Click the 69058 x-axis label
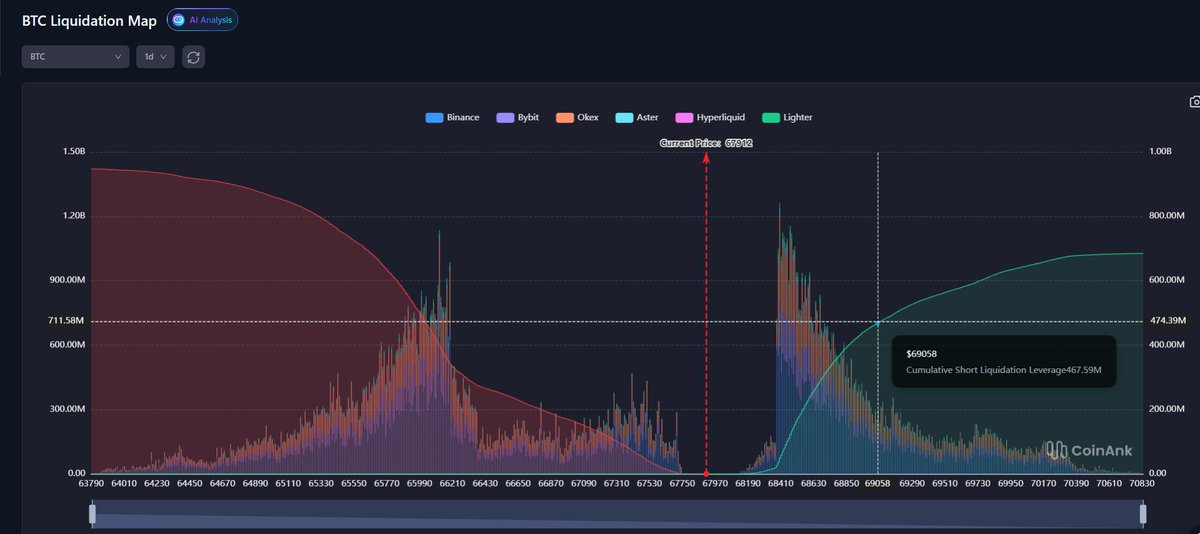 [878, 484]
